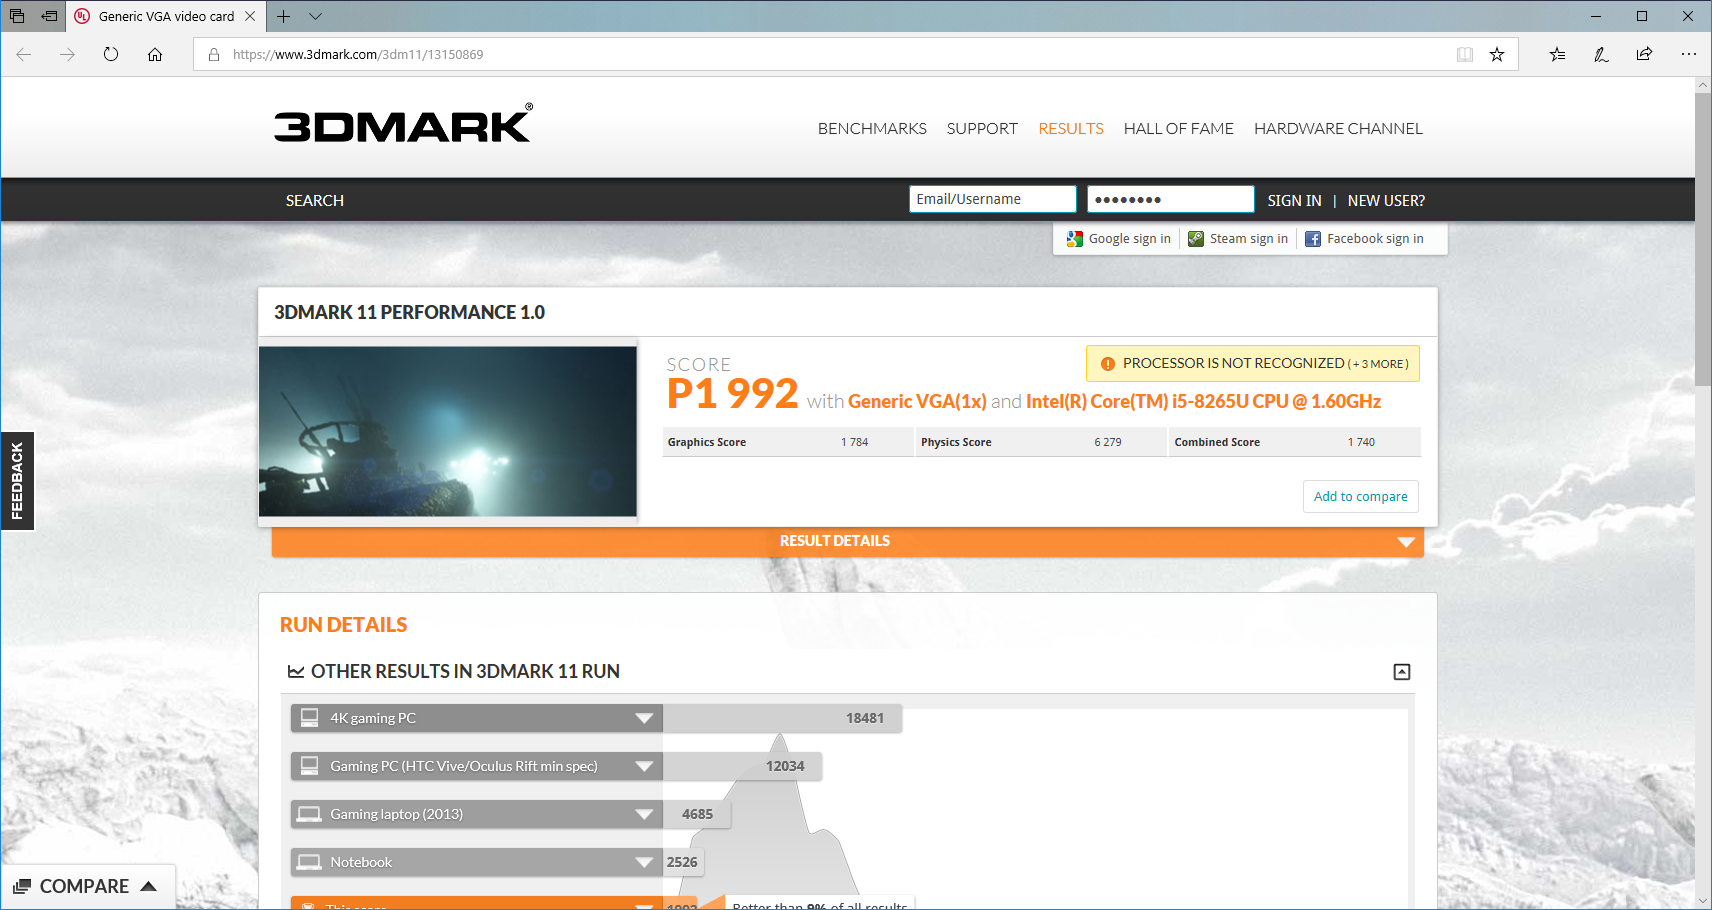Image resolution: width=1712 pixels, height=910 pixels.
Task: Sign in with Steam
Action: [x=1238, y=239]
